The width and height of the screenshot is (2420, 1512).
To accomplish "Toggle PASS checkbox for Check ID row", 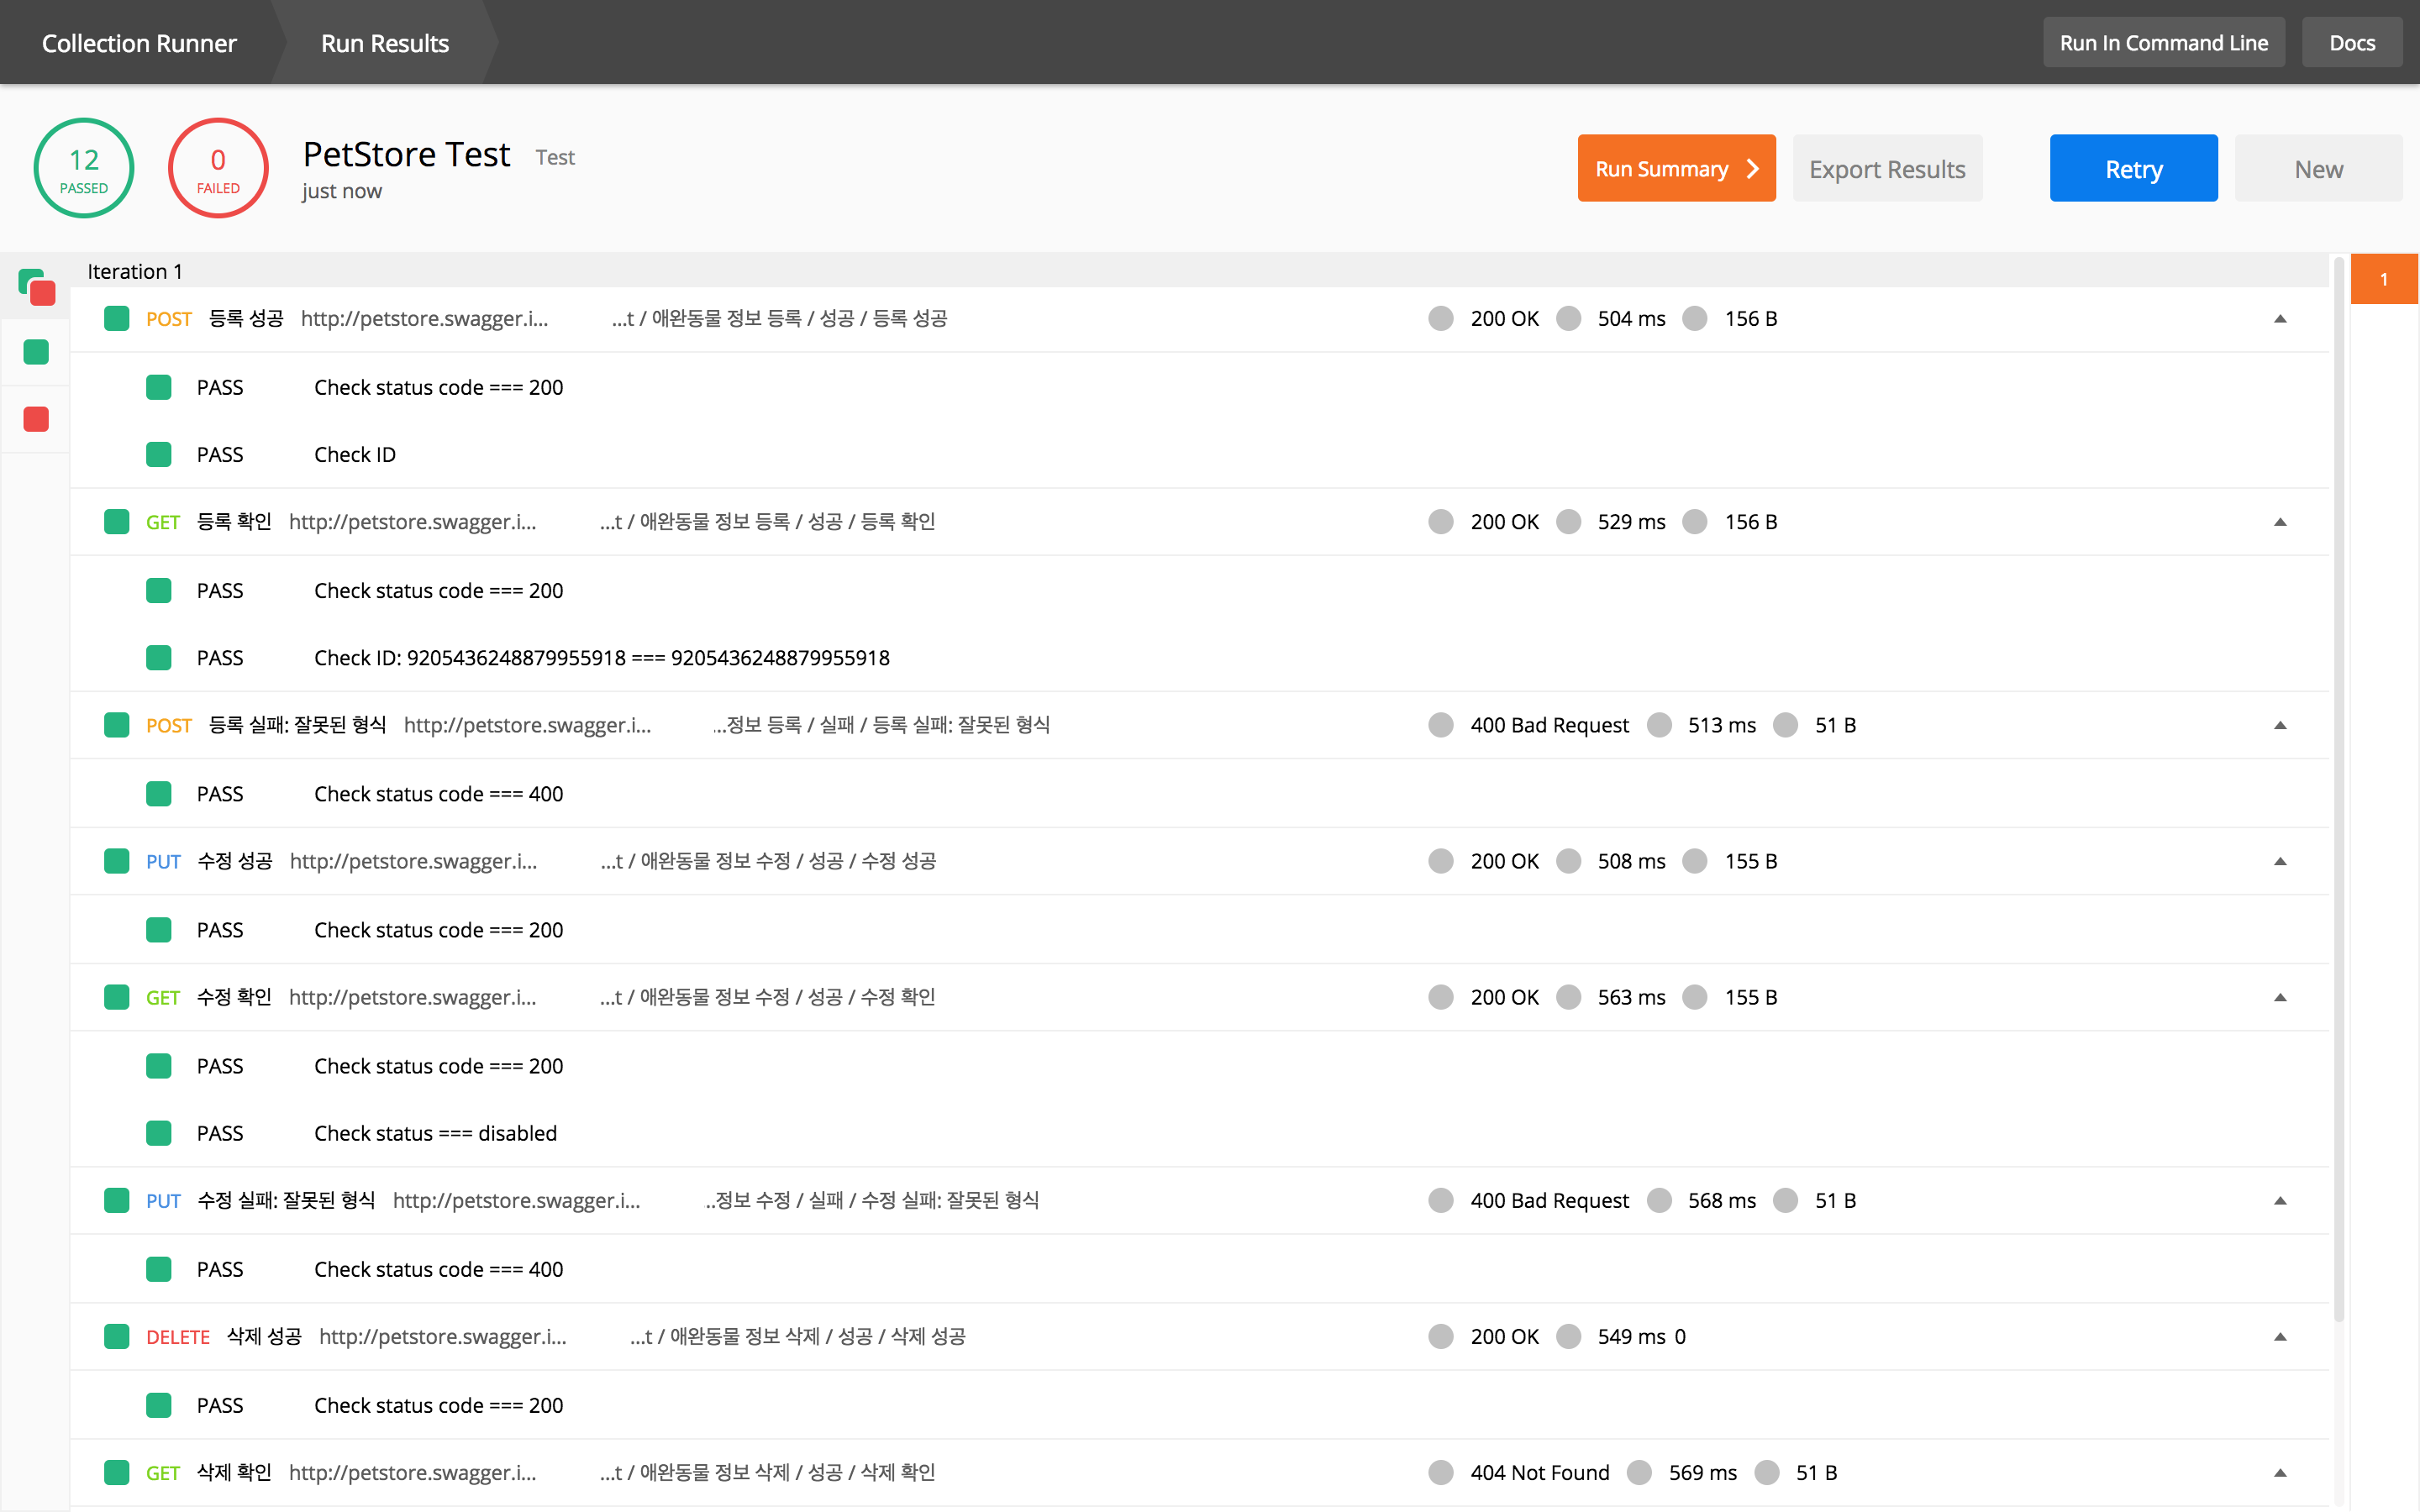I will pos(159,453).
